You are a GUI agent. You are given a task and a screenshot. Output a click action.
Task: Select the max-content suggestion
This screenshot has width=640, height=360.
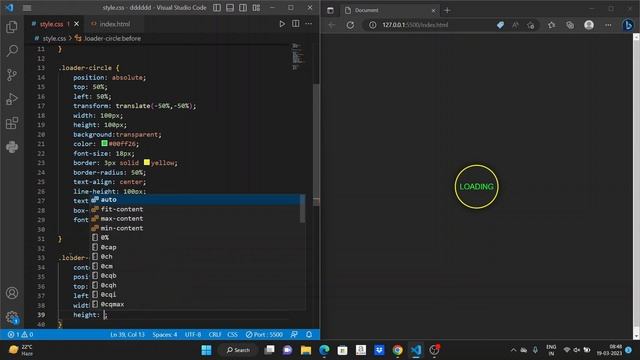195,218
